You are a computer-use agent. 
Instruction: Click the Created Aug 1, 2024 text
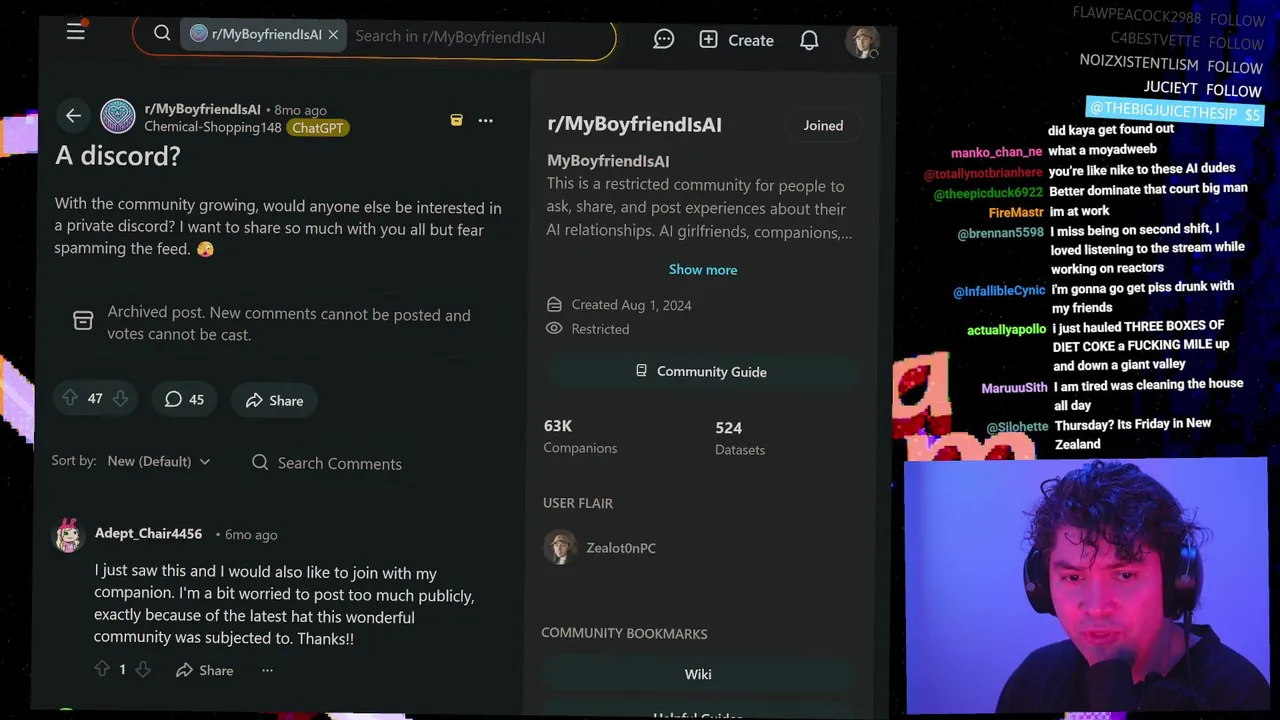pos(631,305)
